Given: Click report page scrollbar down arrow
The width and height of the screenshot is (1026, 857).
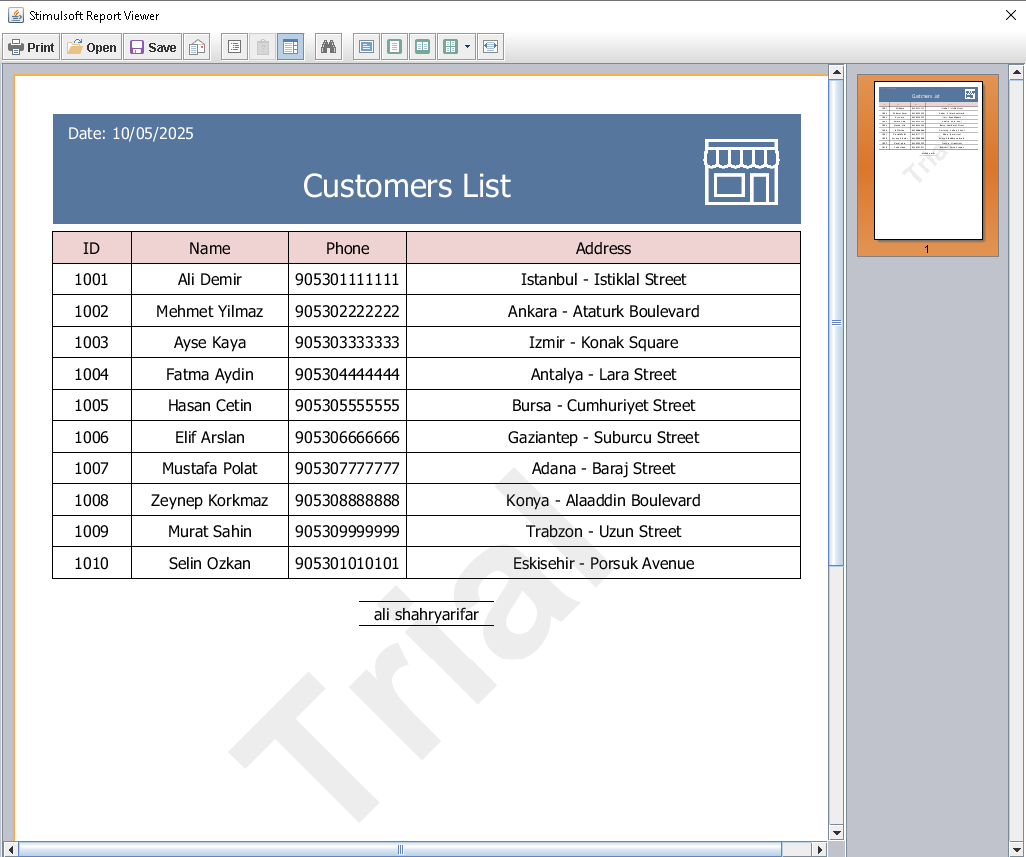Looking at the screenshot, I should (836, 833).
